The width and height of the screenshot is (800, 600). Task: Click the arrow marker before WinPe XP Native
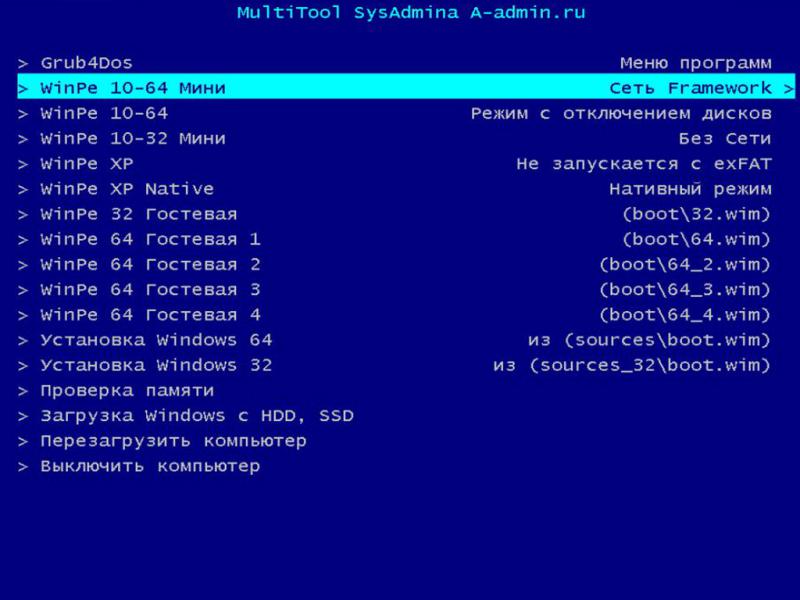[22, 190]
